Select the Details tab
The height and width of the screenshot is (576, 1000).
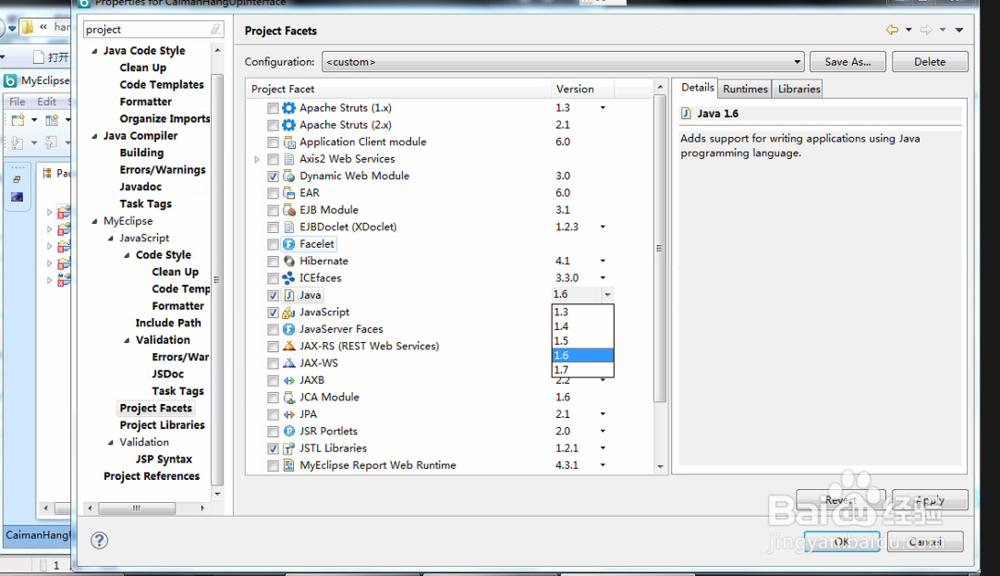point(697,87)
